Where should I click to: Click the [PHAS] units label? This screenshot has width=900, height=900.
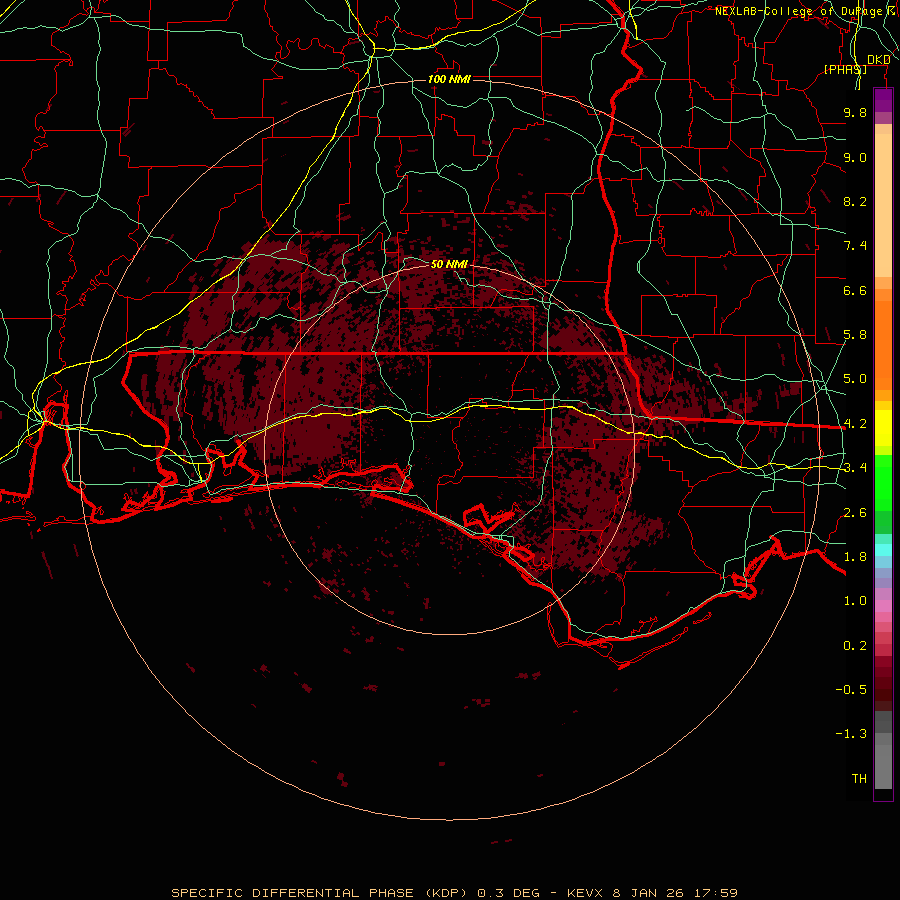click(x=845, y=69)
